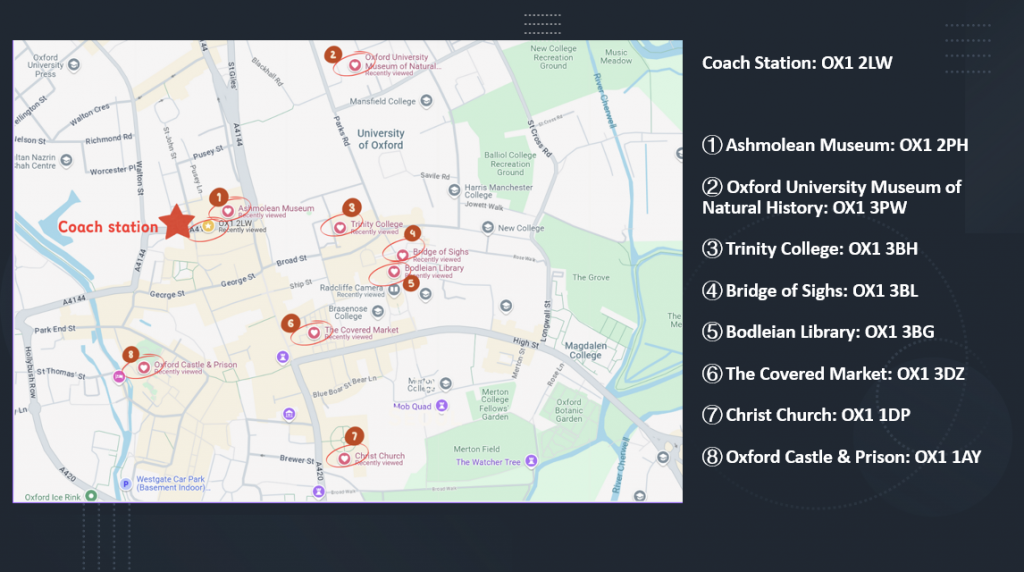Viewport: 1024px width, 572px height.
Task: Click the Westgate Car Park parking icon
Action: tap(126, 483)
